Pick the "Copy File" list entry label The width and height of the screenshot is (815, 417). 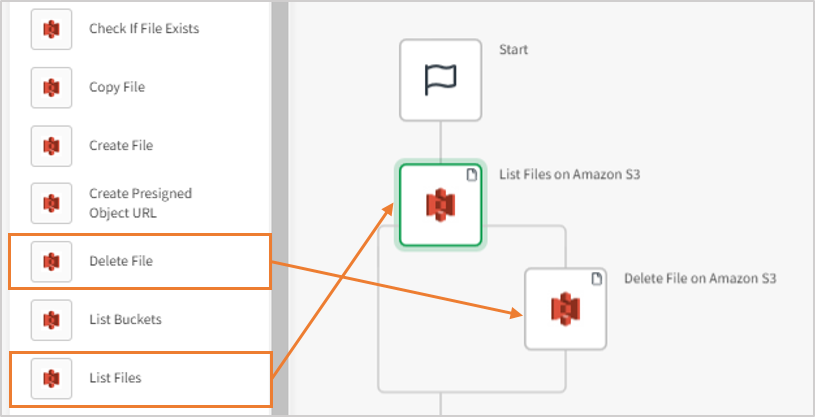[x=117, y=87]
